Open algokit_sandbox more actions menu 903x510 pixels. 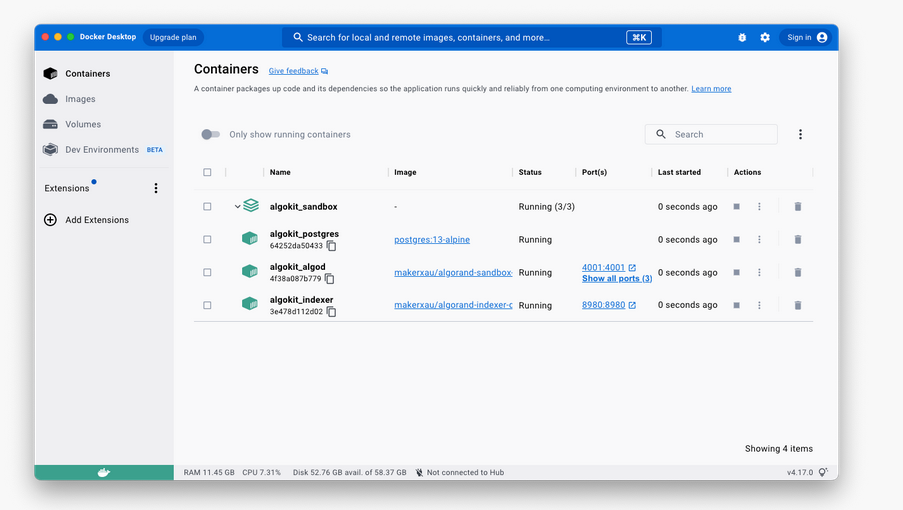[759, 207]
